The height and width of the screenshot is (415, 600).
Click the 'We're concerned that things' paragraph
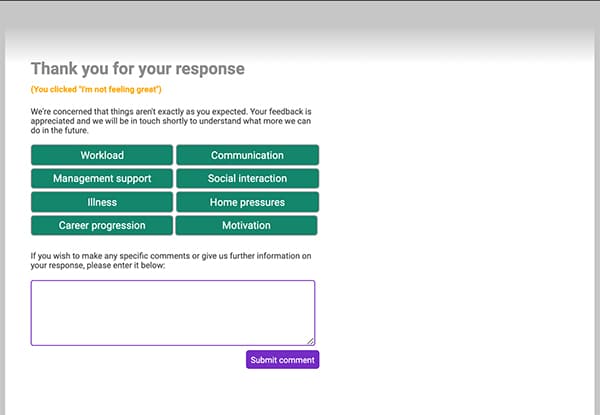(x=171, y=121)
